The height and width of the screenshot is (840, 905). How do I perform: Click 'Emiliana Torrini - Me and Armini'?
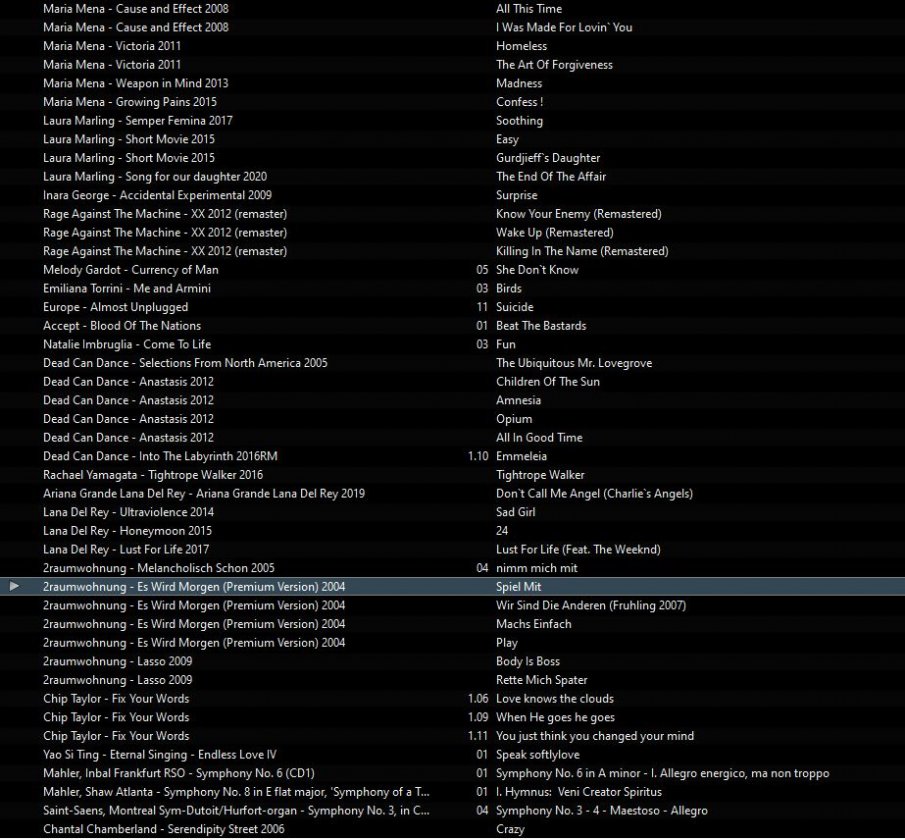[x=126, y=288]
